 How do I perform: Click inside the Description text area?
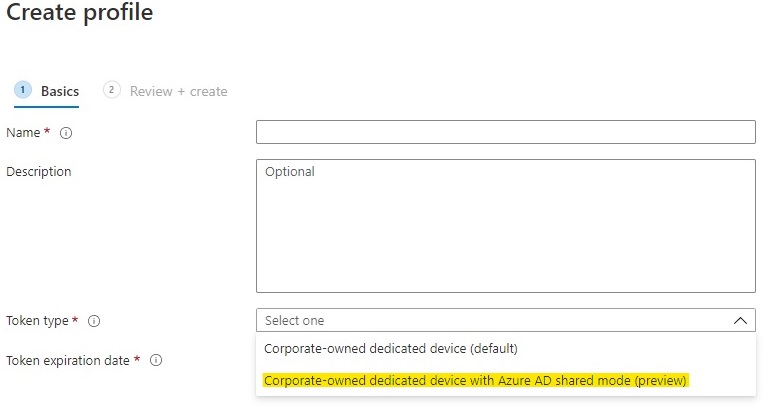click(505, 225)
